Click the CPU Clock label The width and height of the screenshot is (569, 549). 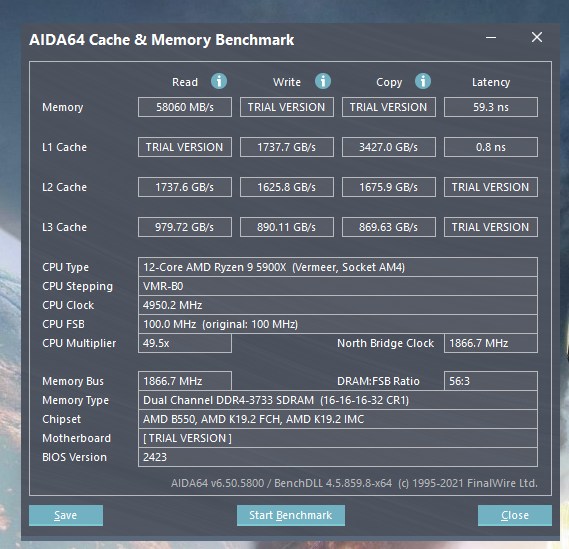pyautogui.click(x=68, y=305)
